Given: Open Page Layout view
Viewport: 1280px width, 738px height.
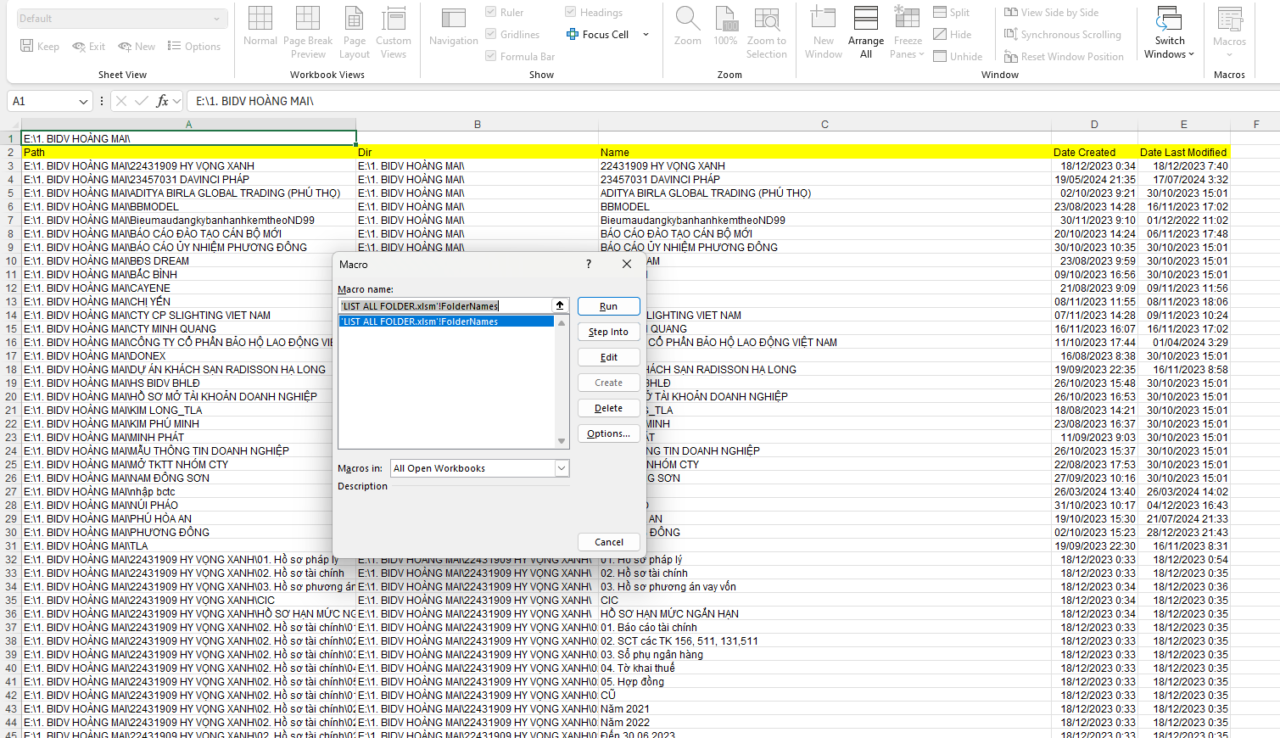Looking at the screenshot, I should click(354, 32).
